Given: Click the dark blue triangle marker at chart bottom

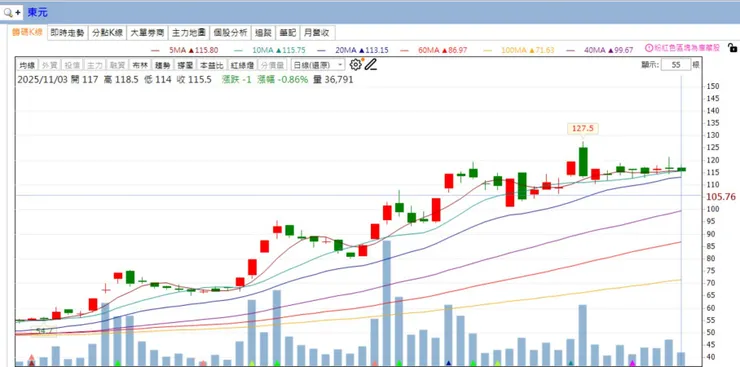Looking at the screenshot, I should [448, 363].
